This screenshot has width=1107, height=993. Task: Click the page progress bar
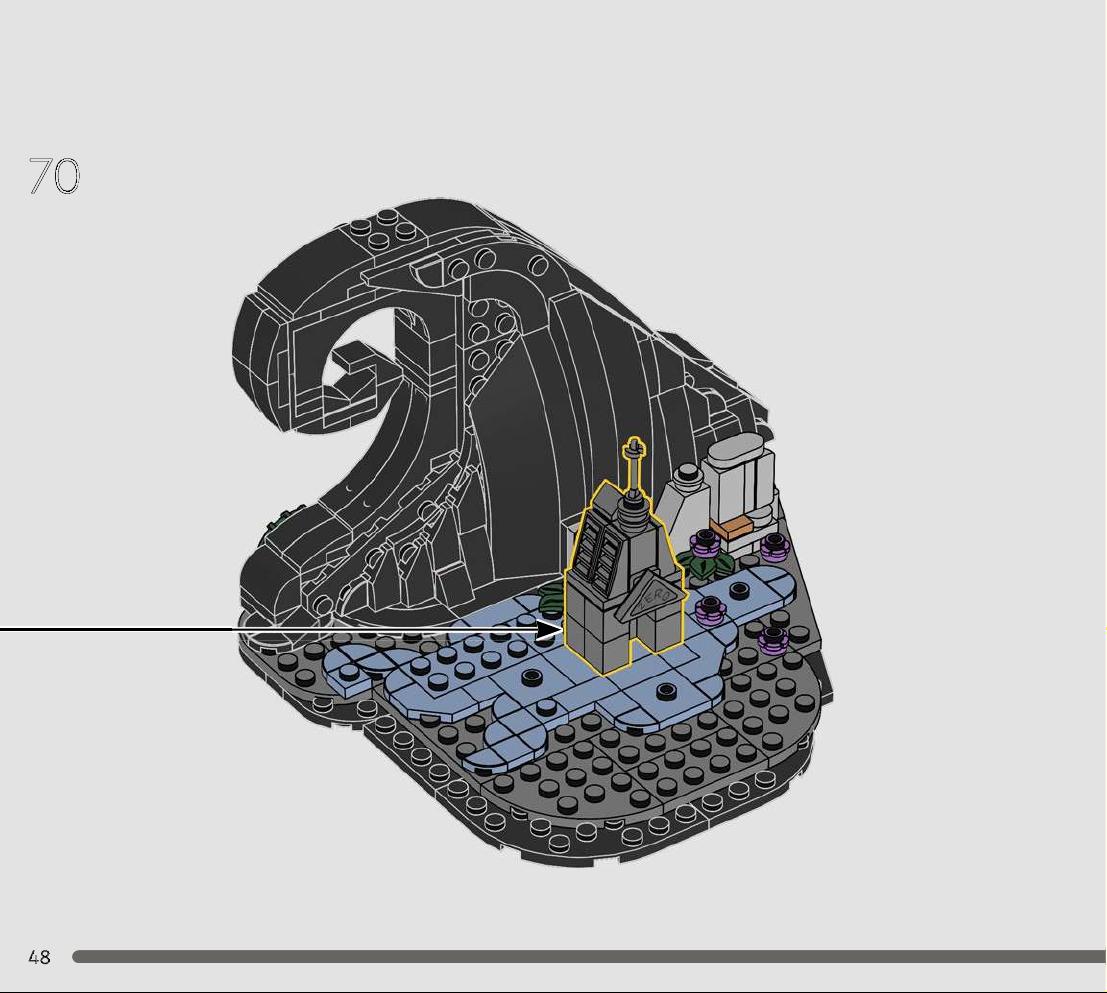click(590, 956)
